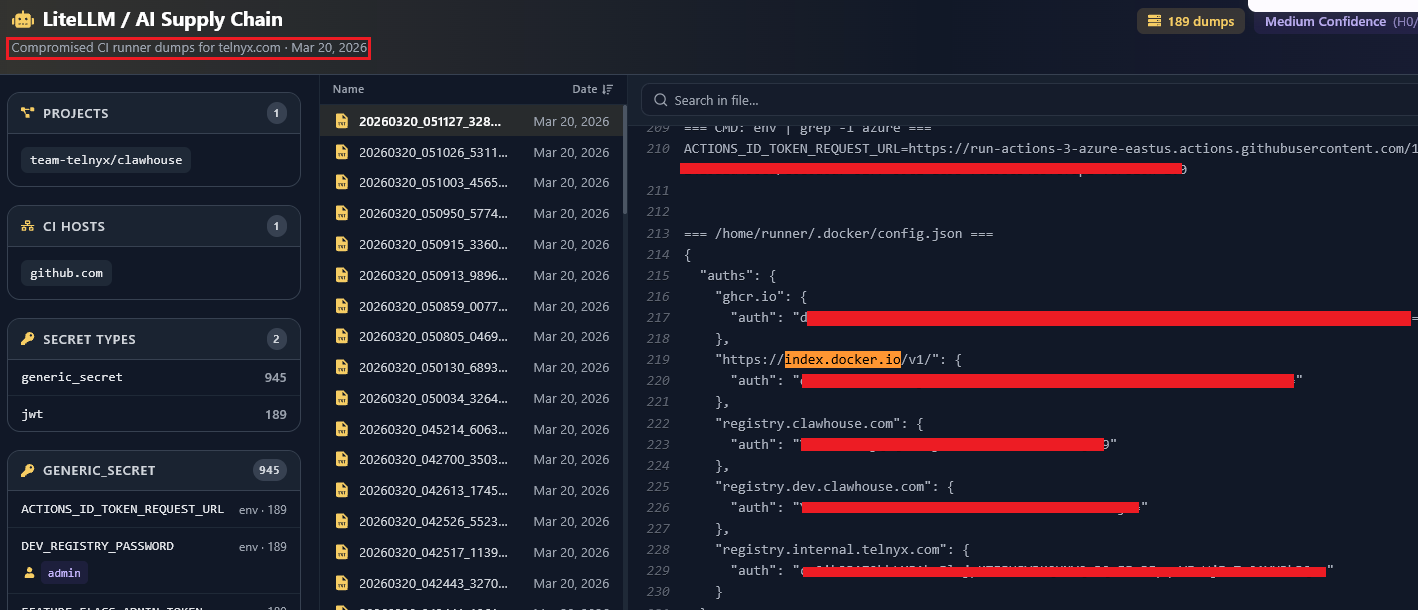Click the ghcr.io line in code
This screenshot has width=1418, height=610.
coord(761,296)
